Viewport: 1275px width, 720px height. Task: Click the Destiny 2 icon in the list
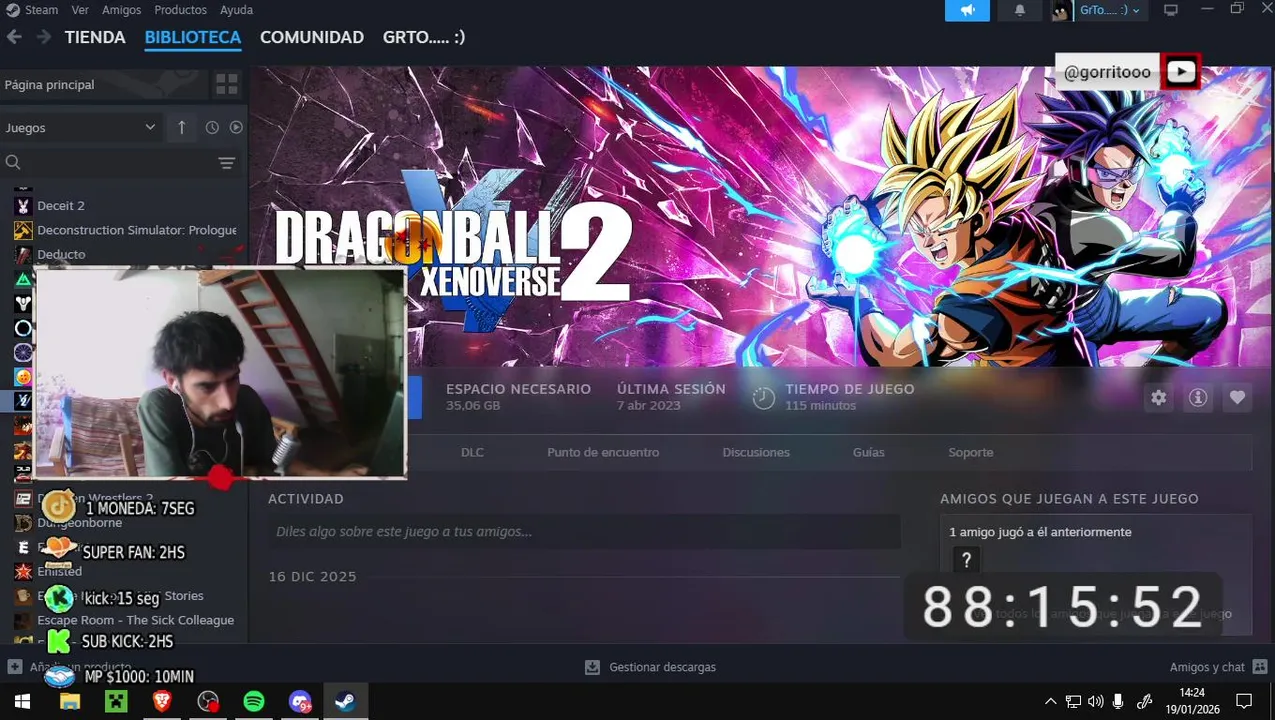click(x=23, y=303)
